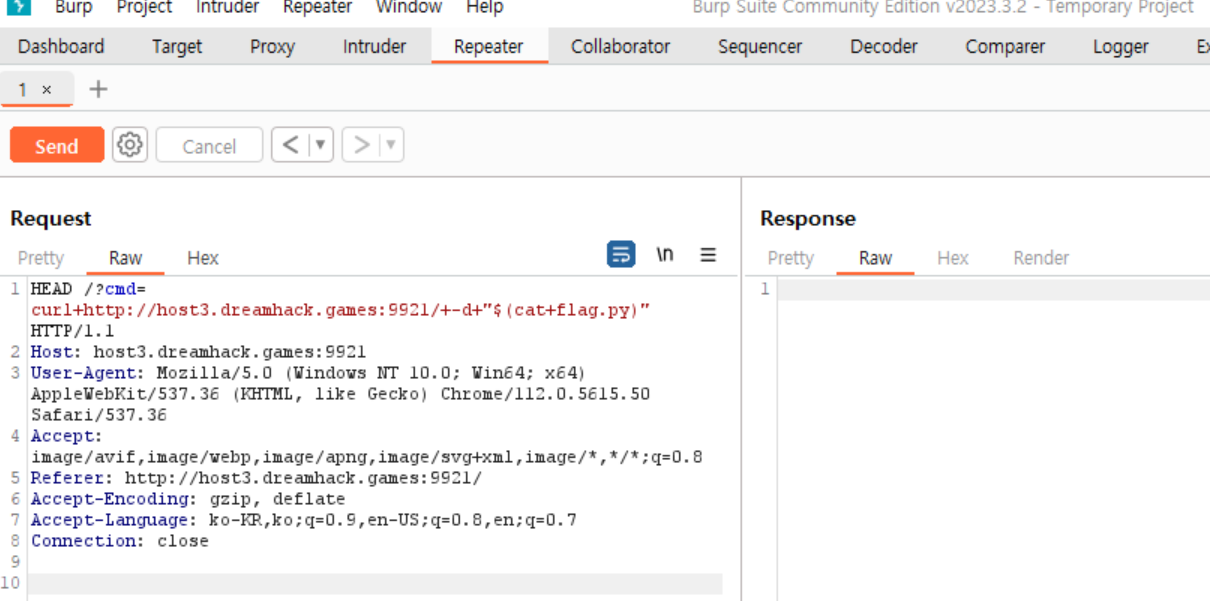
Task: Switch to the Intruder tool tab
Action: [x=375, y=46]
